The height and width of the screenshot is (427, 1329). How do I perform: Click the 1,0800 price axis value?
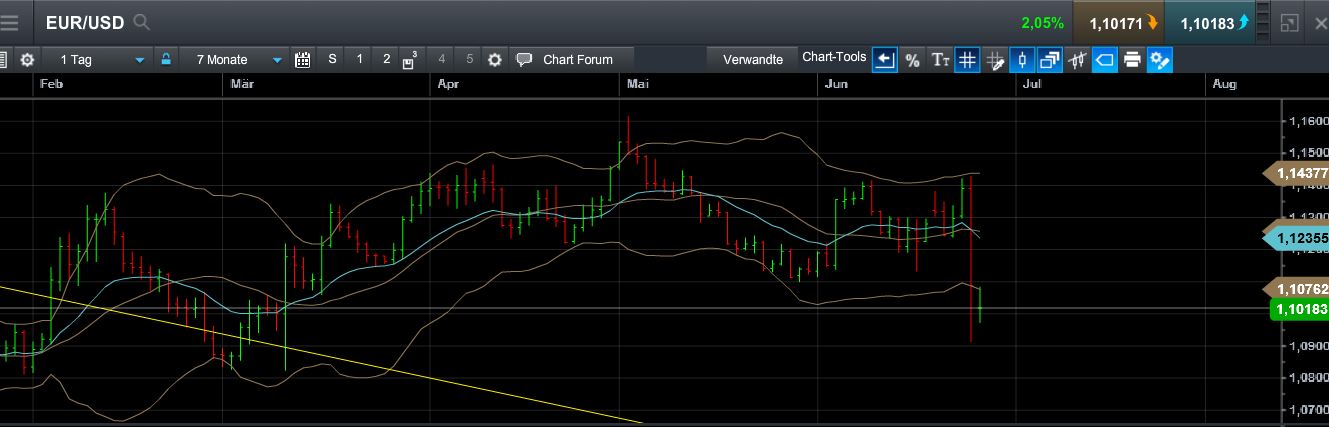pyautogui.click(x=1308, y=378)
